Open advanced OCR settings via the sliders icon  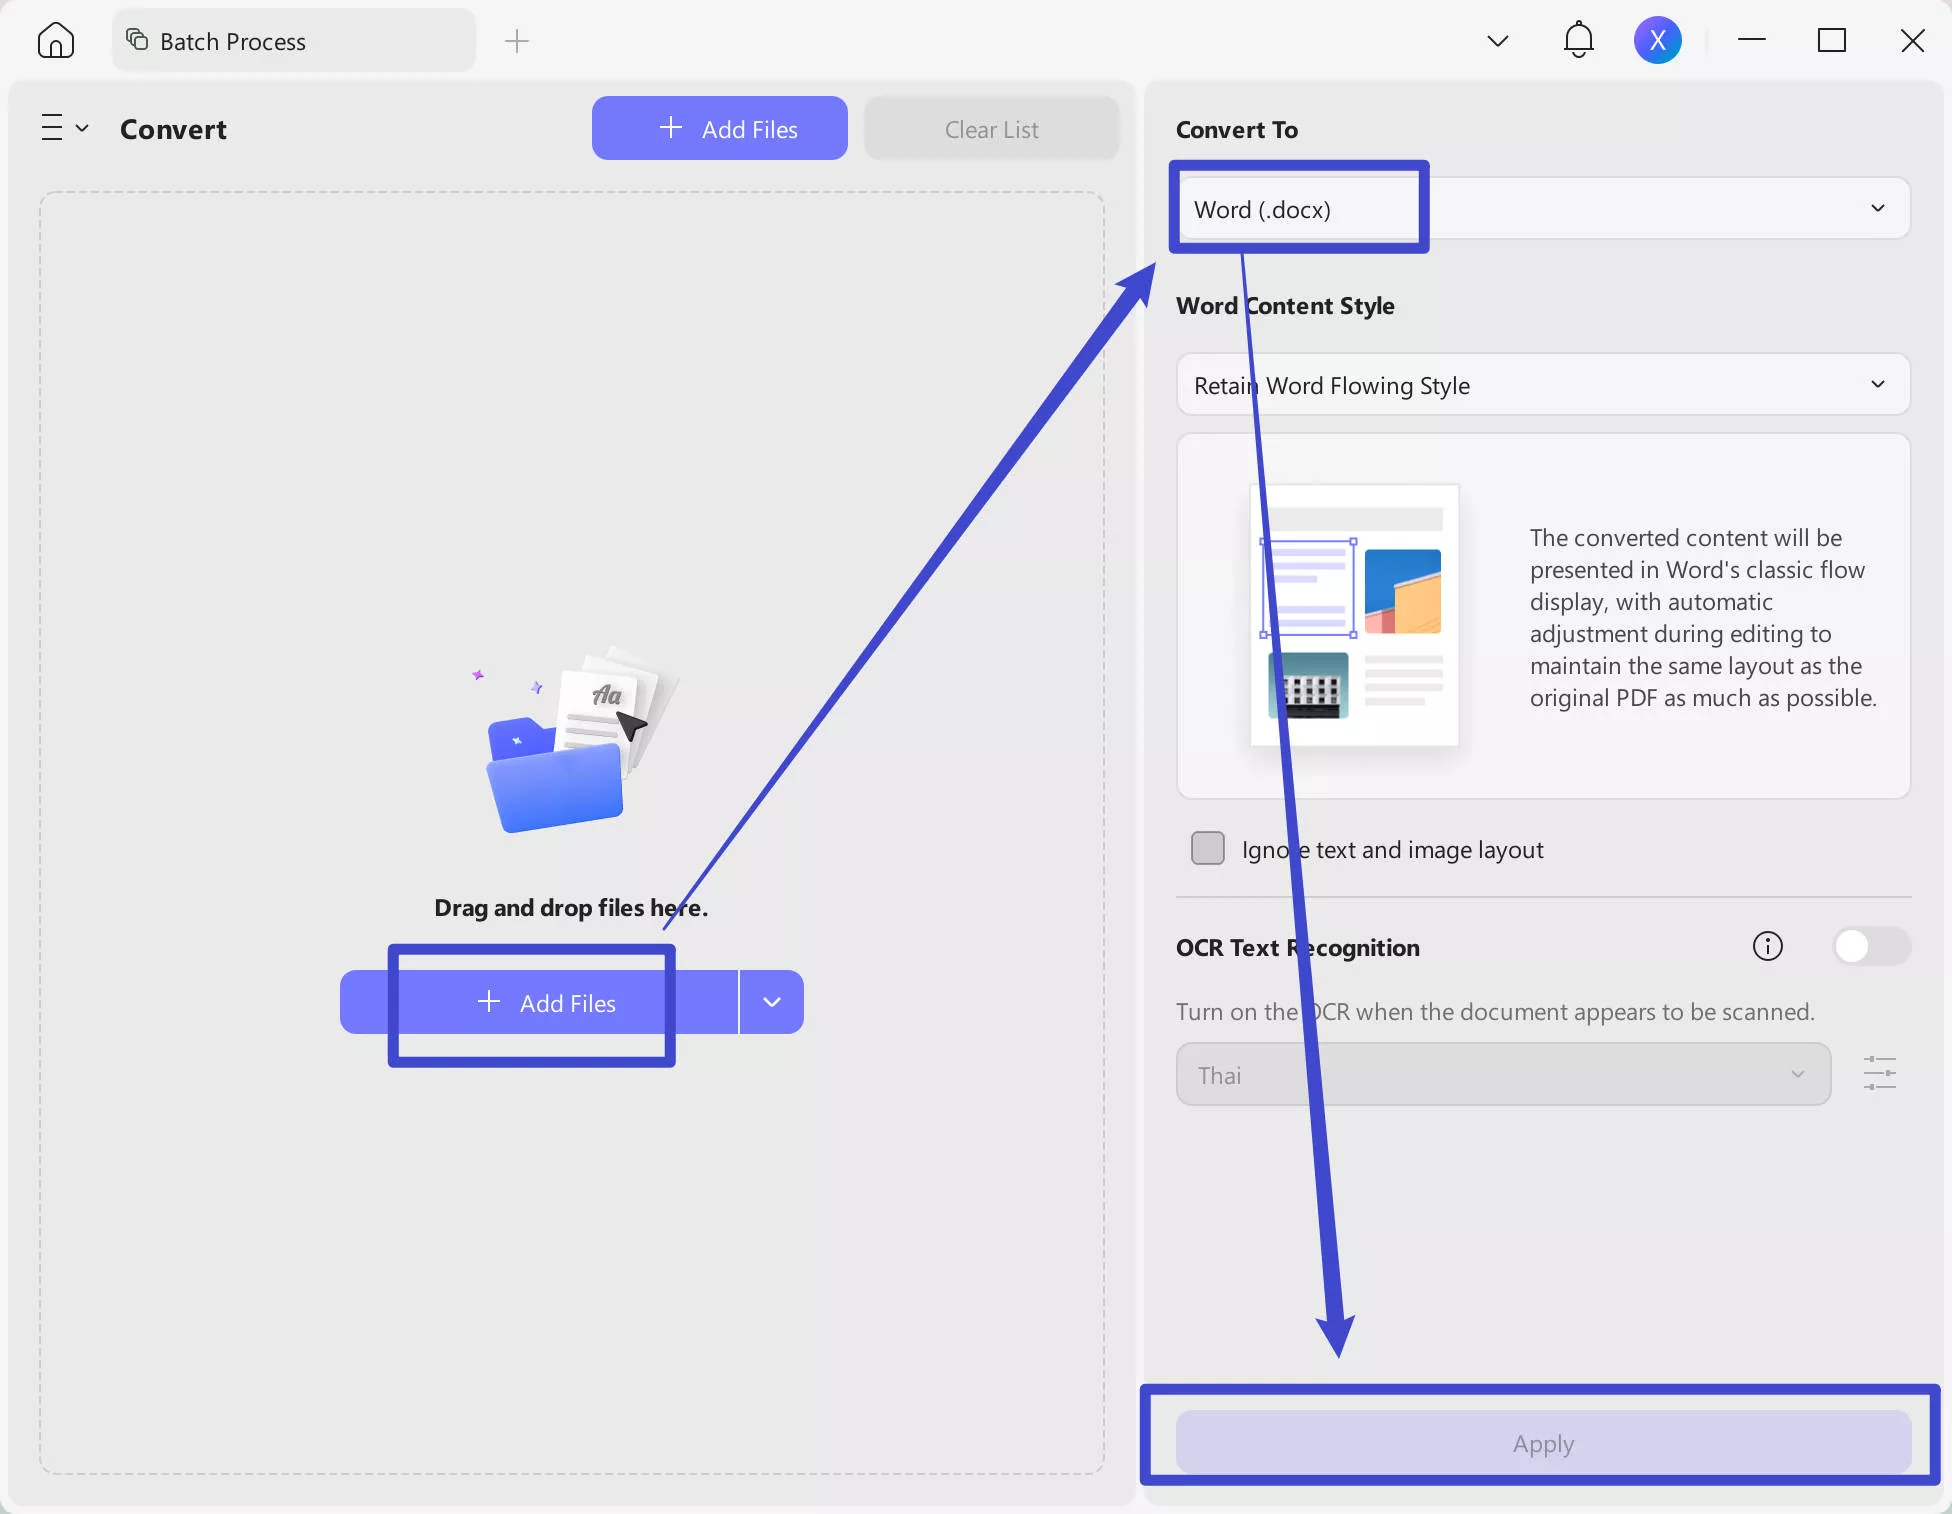[1879, 1073]
